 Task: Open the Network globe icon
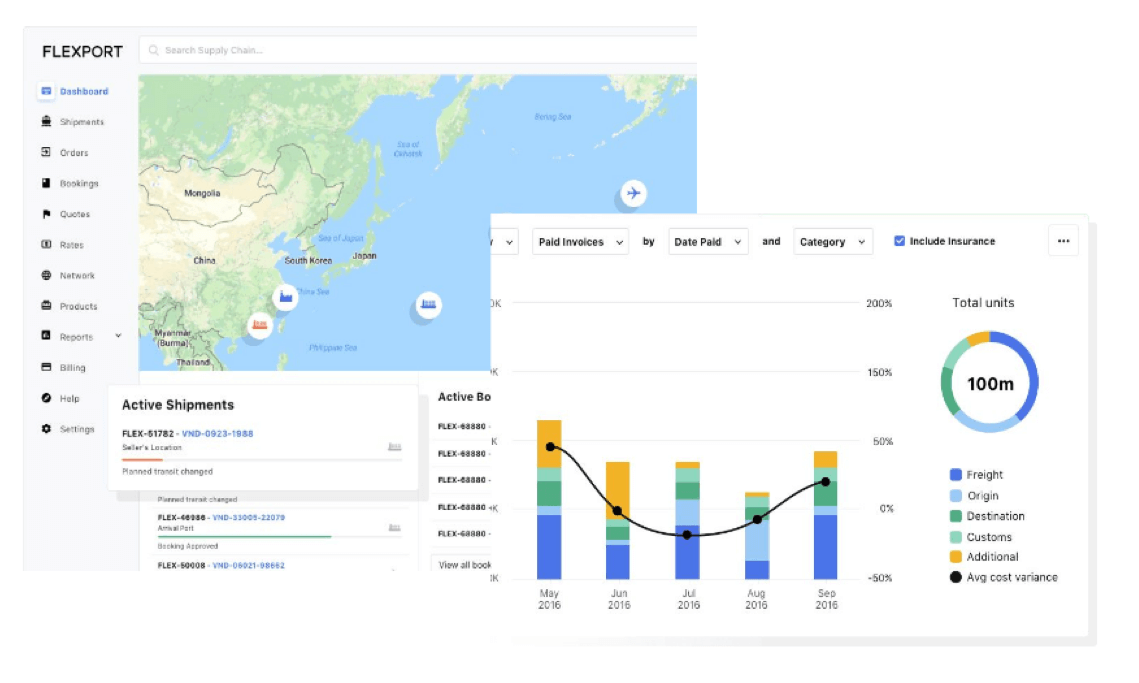[x=46, y=276]
